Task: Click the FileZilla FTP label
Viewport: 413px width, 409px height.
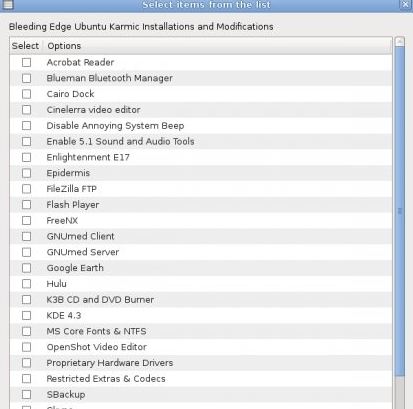Action: coord(72,189)
